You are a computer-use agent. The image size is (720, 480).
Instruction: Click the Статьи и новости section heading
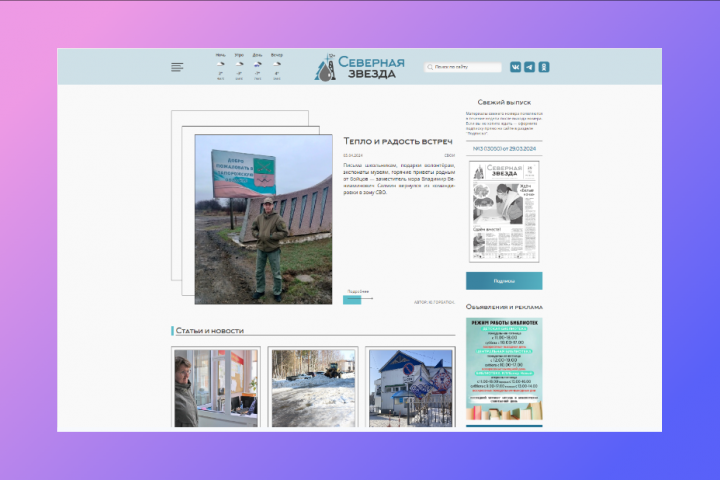click(210, 331)
